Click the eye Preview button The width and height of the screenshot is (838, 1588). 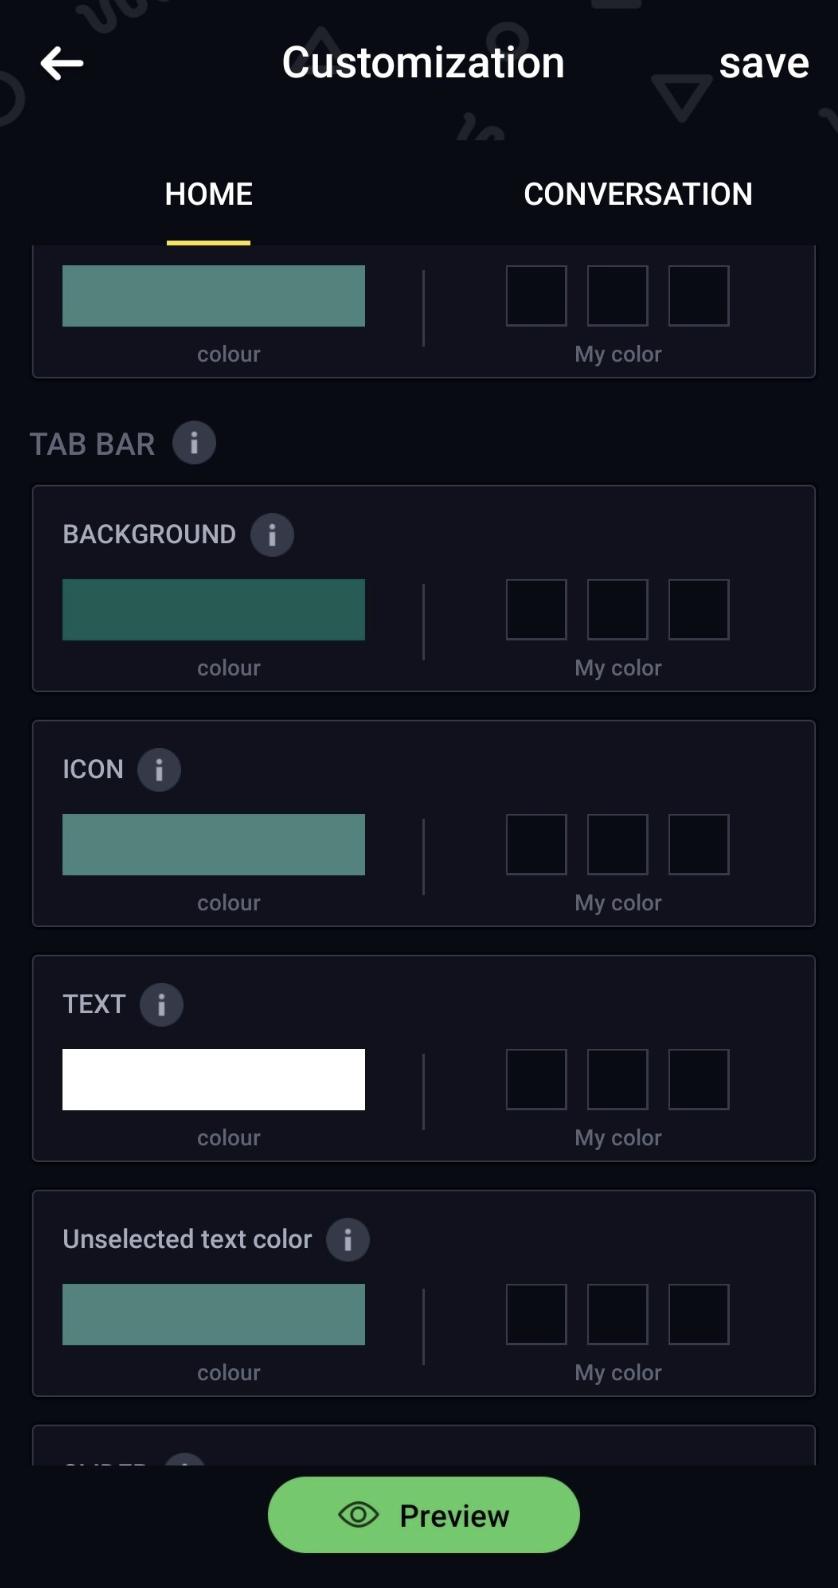point(424,1515)
